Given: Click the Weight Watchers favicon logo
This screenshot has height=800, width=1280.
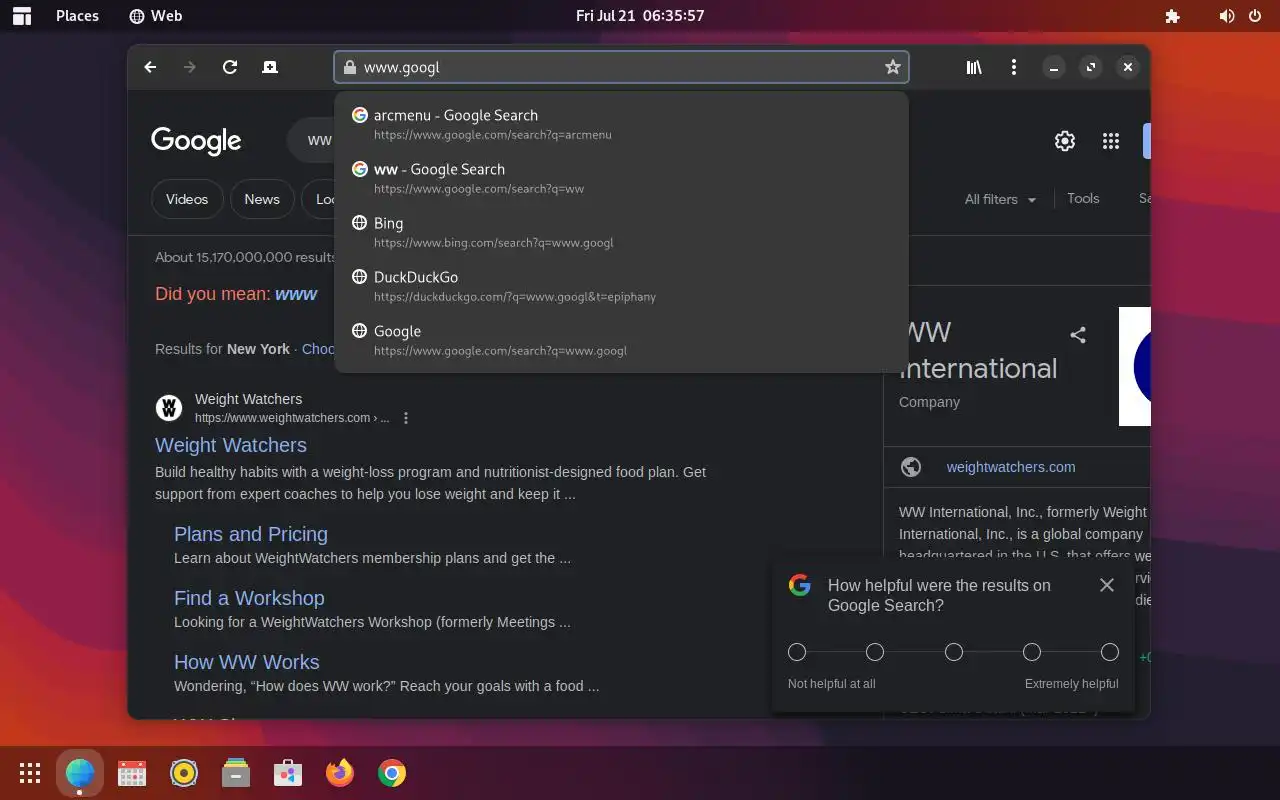Looking at the screenshot, I should pyautogui.click(x=169, y=408).
